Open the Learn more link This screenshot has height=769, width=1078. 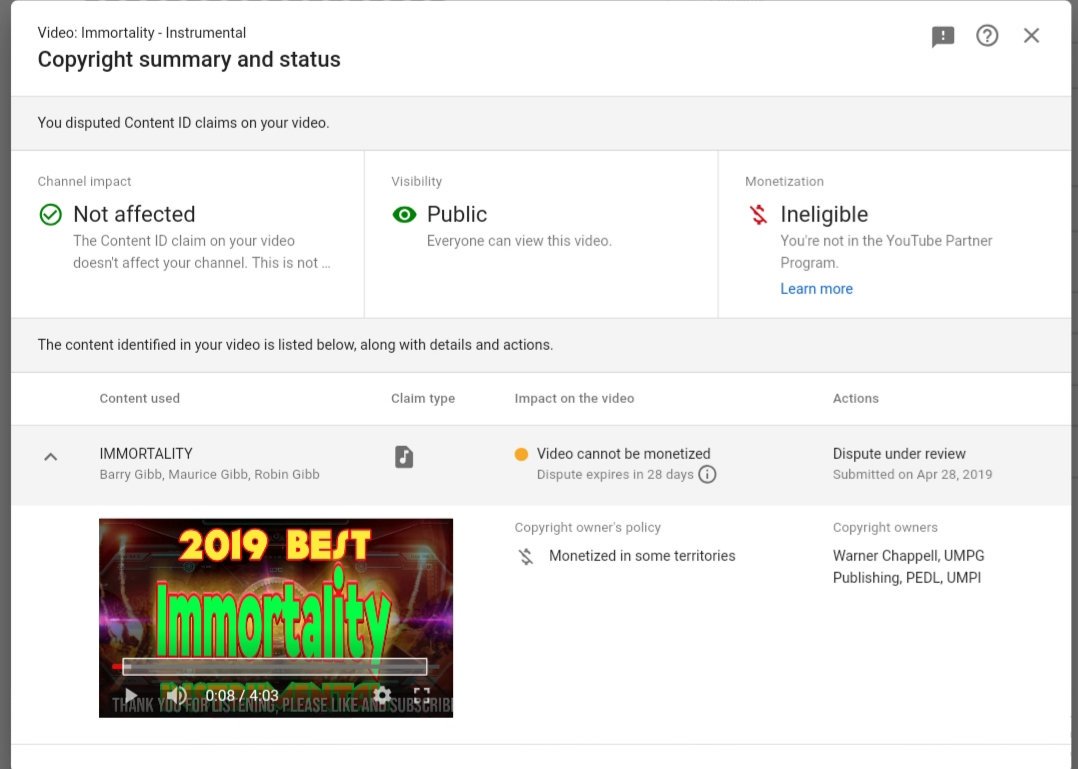tap(816, 289)
